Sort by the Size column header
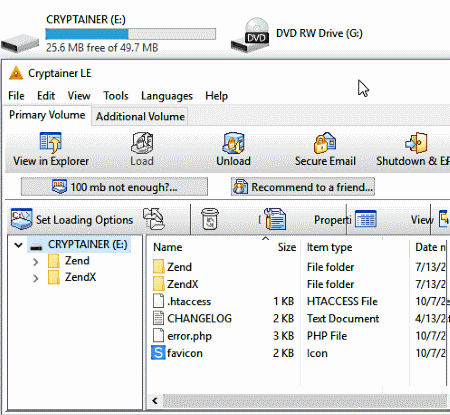450x415 pixels. pos(287,247)
